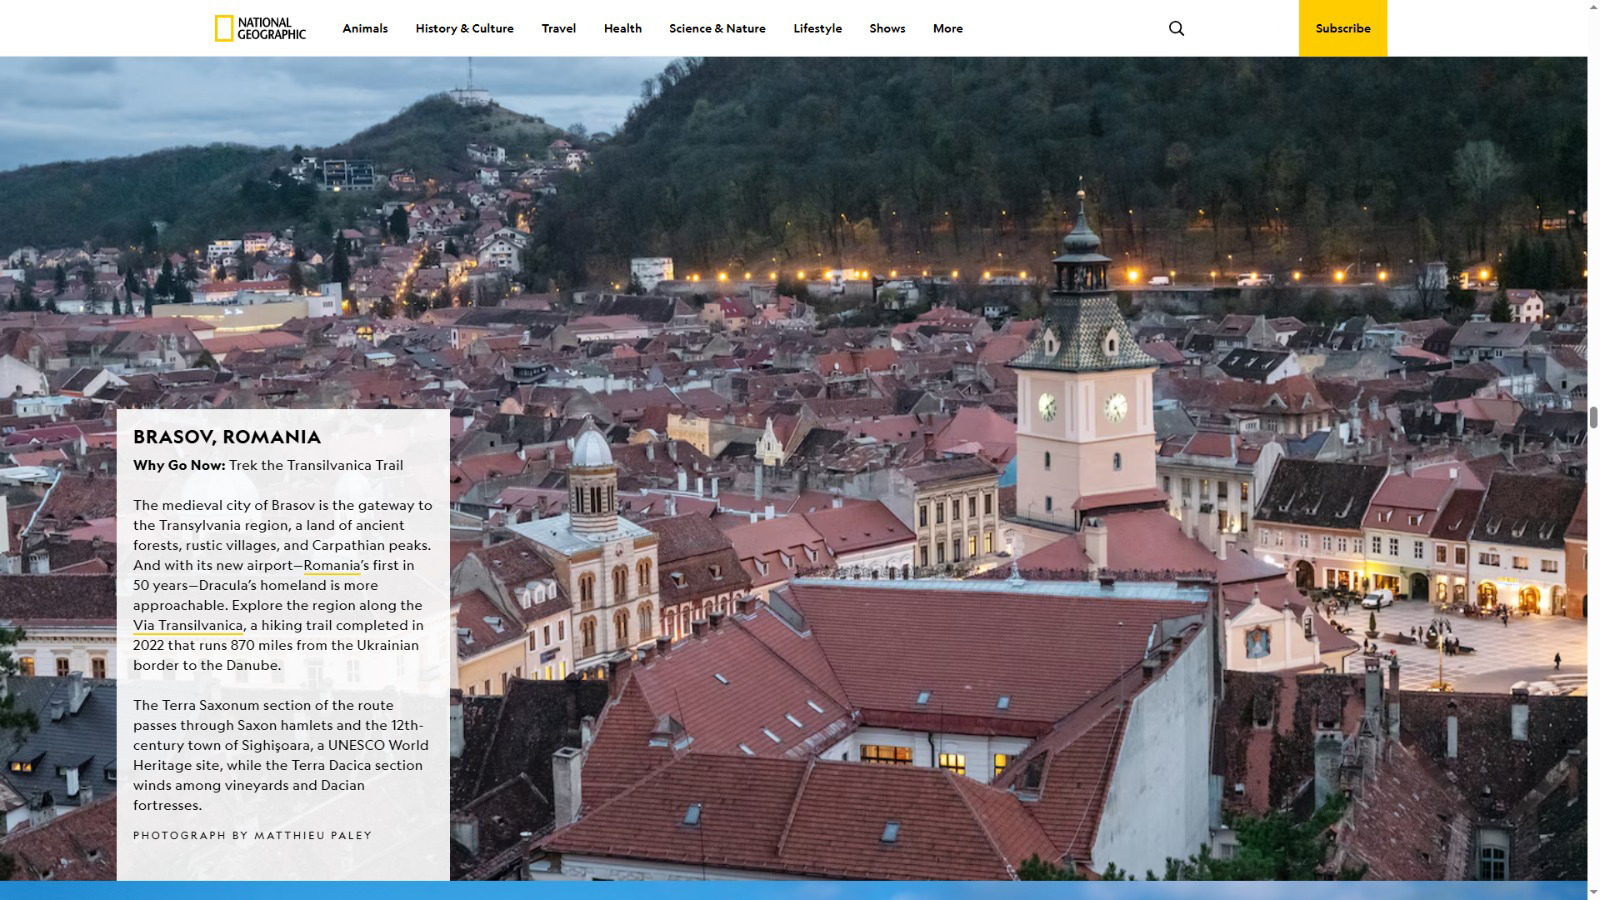Click the vertical scrollbar thumb
Viewport: 1600px width, 900px height.
click(x=1593, y=417)
